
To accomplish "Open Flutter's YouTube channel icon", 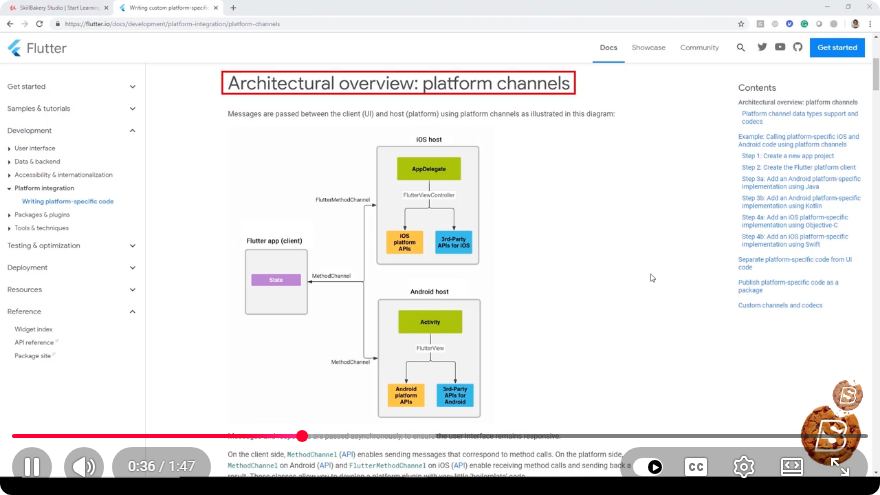I will click(780, 47).
